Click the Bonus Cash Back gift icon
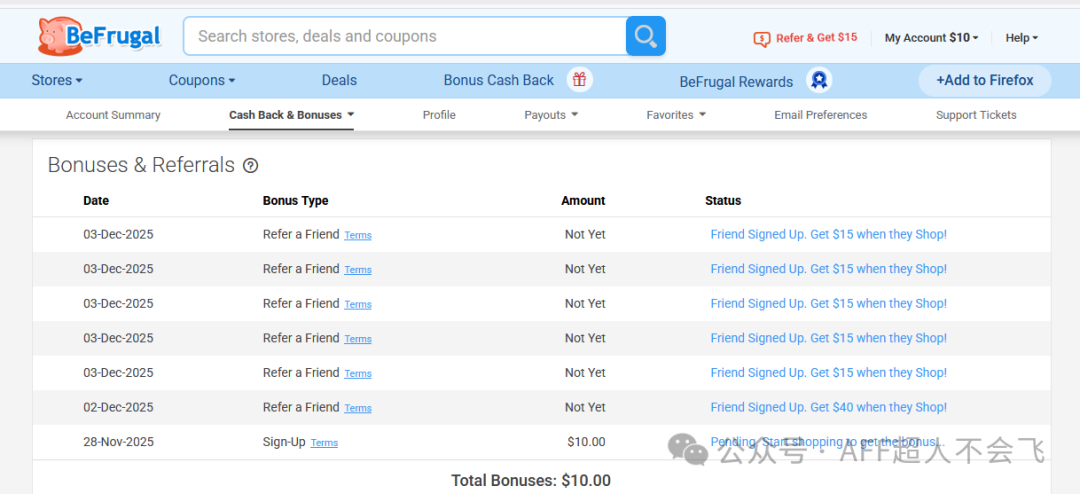Image resolution: width=1080 pixels, height=494 pixels. coord(579,80)
